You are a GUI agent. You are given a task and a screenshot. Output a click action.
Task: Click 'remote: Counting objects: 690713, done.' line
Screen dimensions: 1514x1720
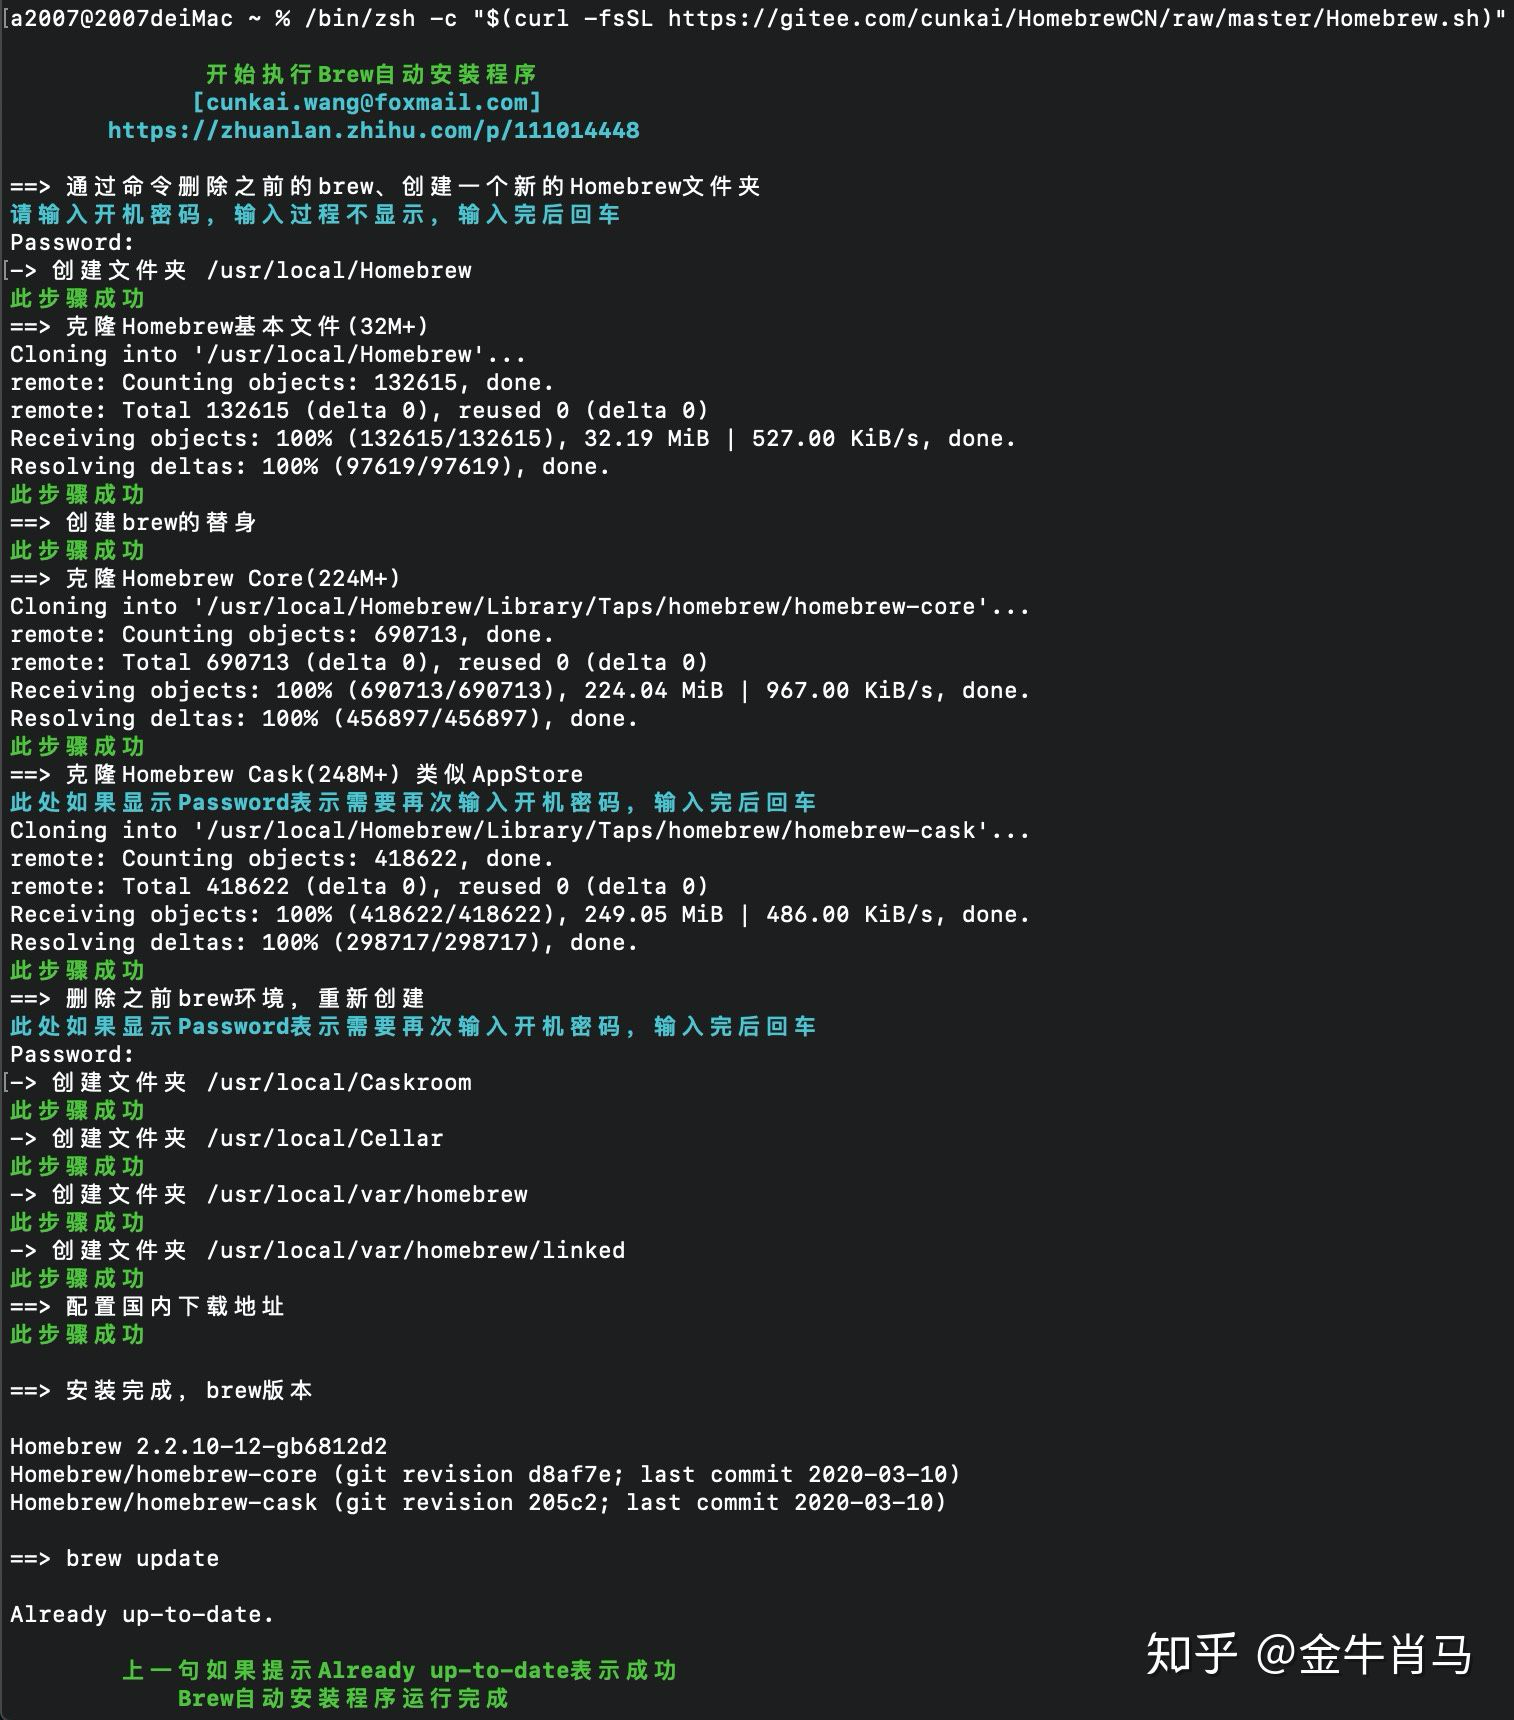(x=282, y=634)
